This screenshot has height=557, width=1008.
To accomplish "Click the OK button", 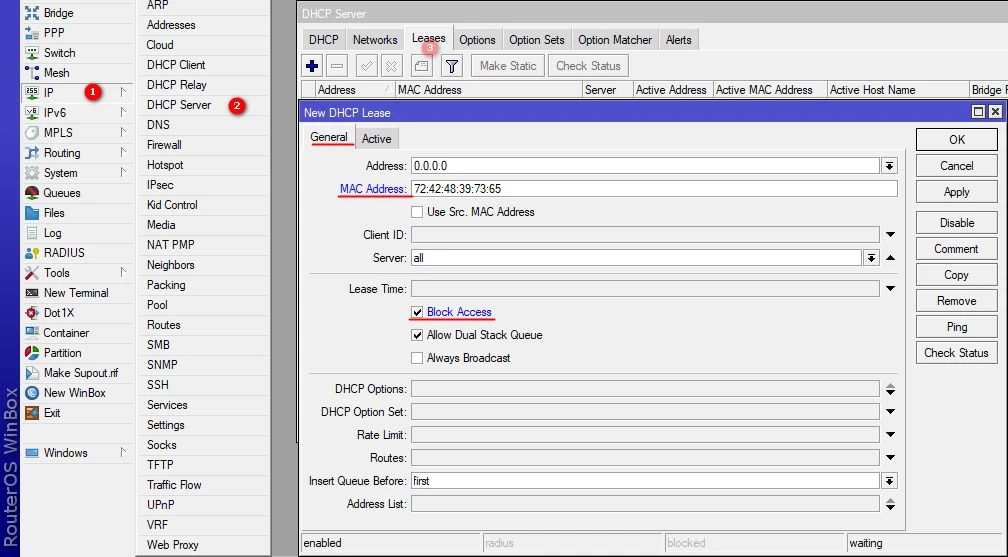I will coord(957,140).
